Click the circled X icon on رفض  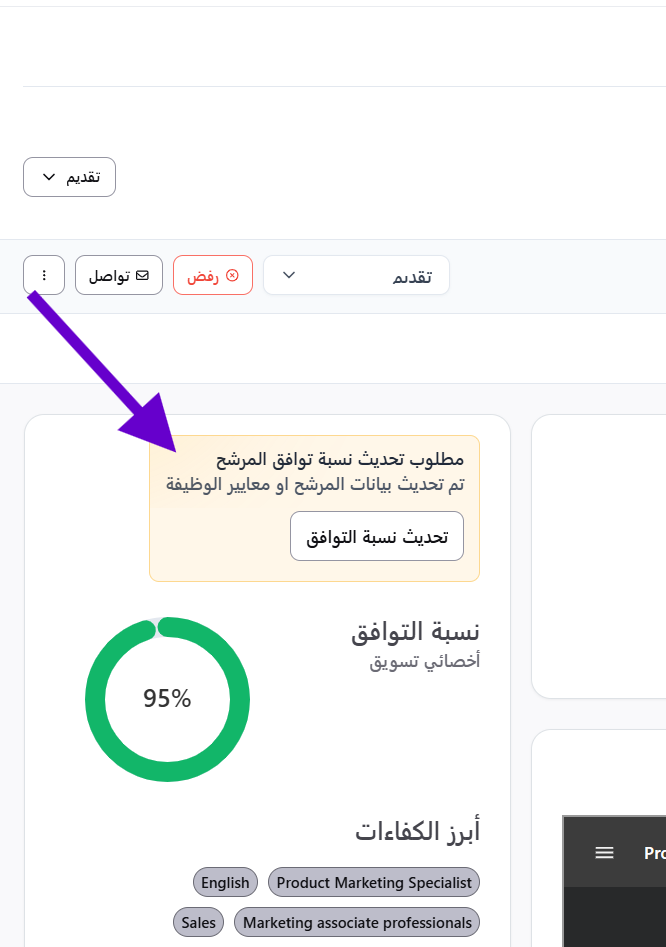pos(232,275)
